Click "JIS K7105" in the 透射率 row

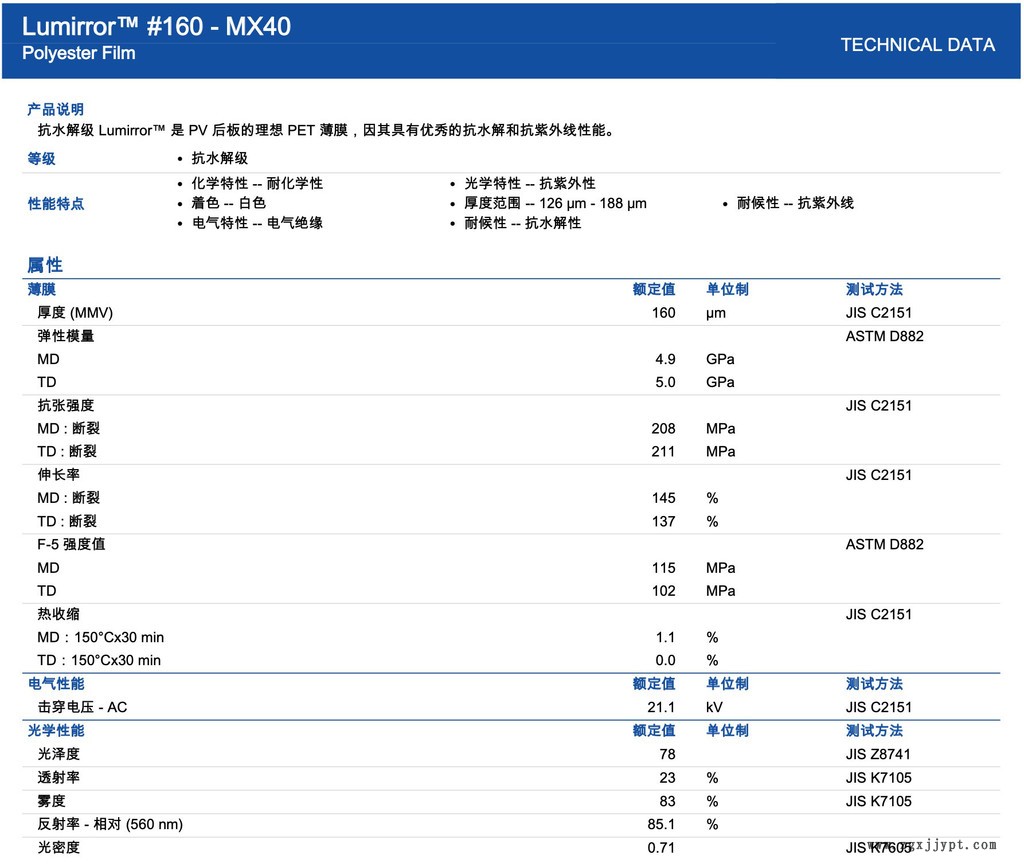[878, 778]
